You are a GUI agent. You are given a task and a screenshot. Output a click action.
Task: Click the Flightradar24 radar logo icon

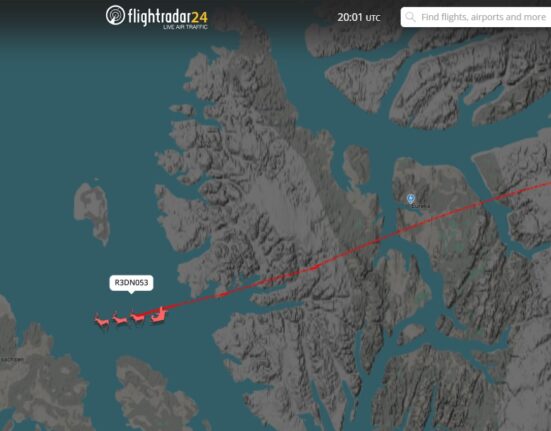(x=115, y=15)
